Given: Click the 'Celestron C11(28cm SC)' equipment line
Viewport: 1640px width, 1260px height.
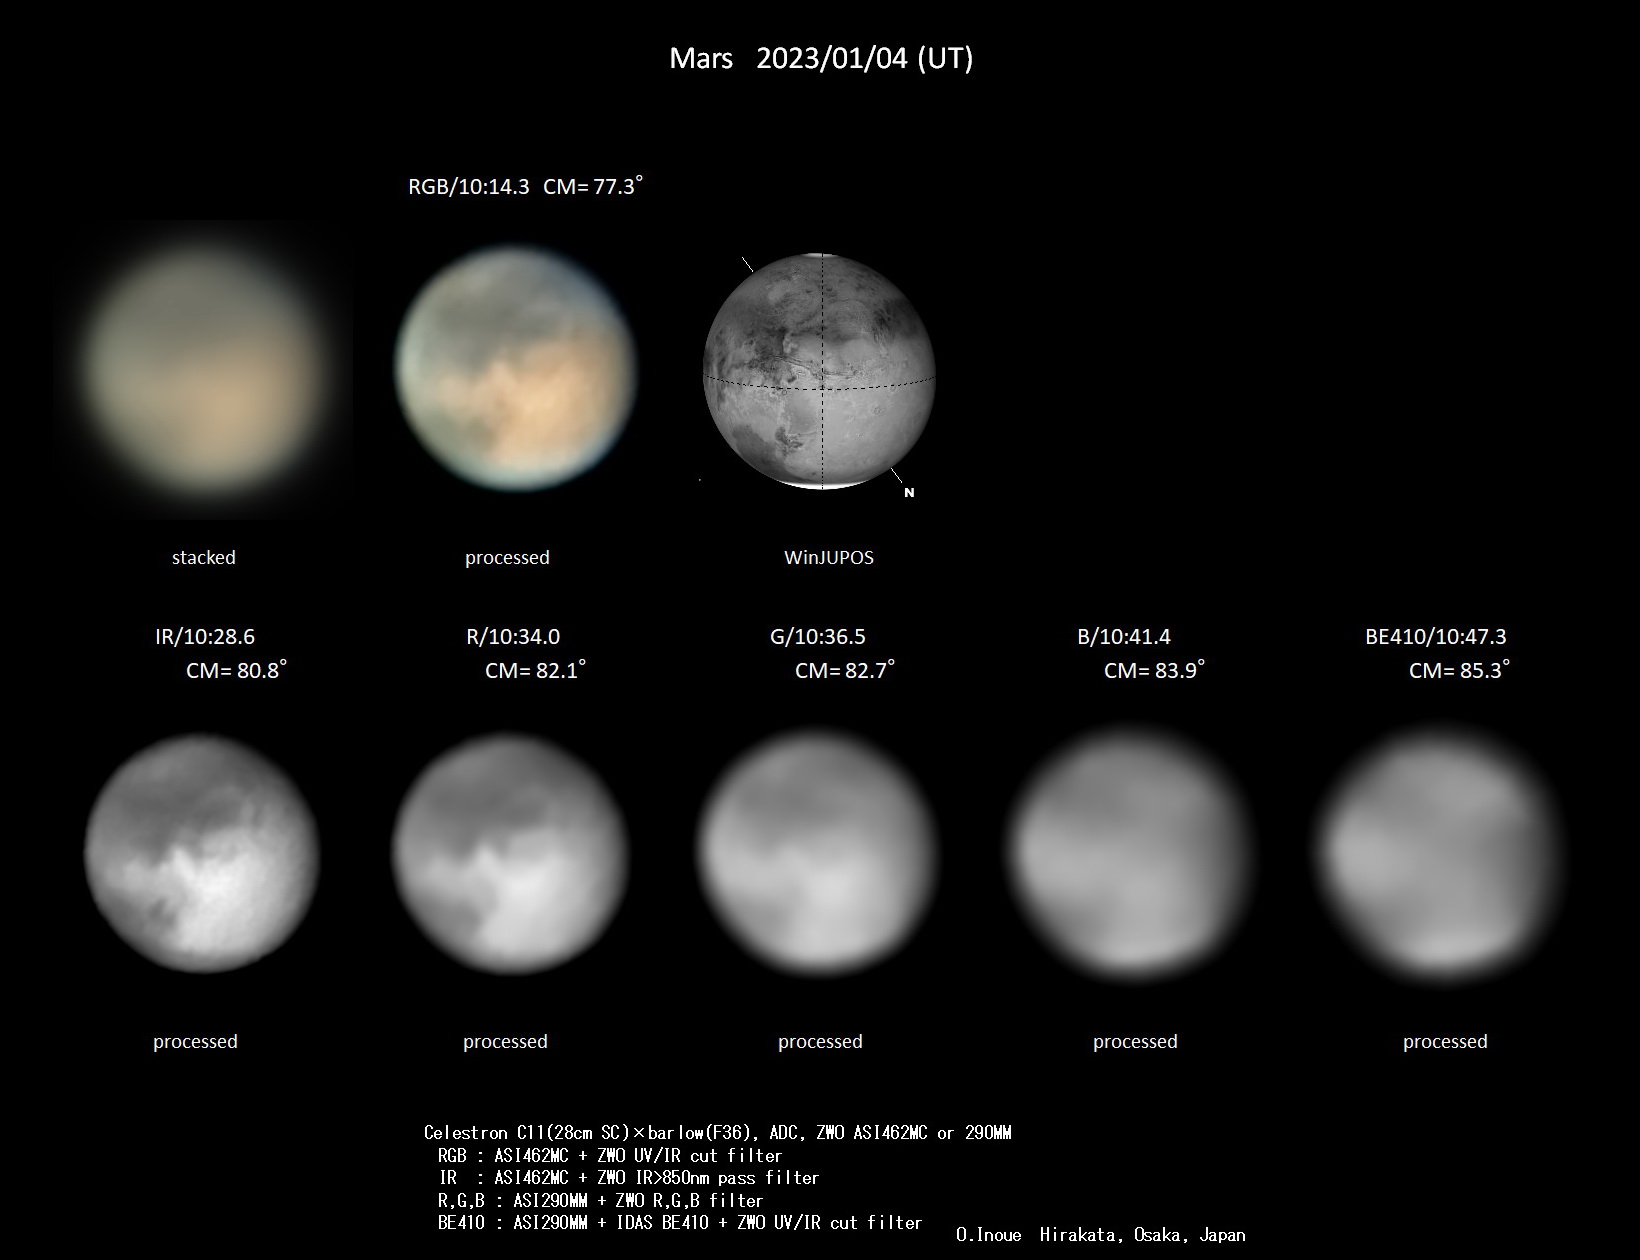Looking at the screenshot, I should (718, 1133).
